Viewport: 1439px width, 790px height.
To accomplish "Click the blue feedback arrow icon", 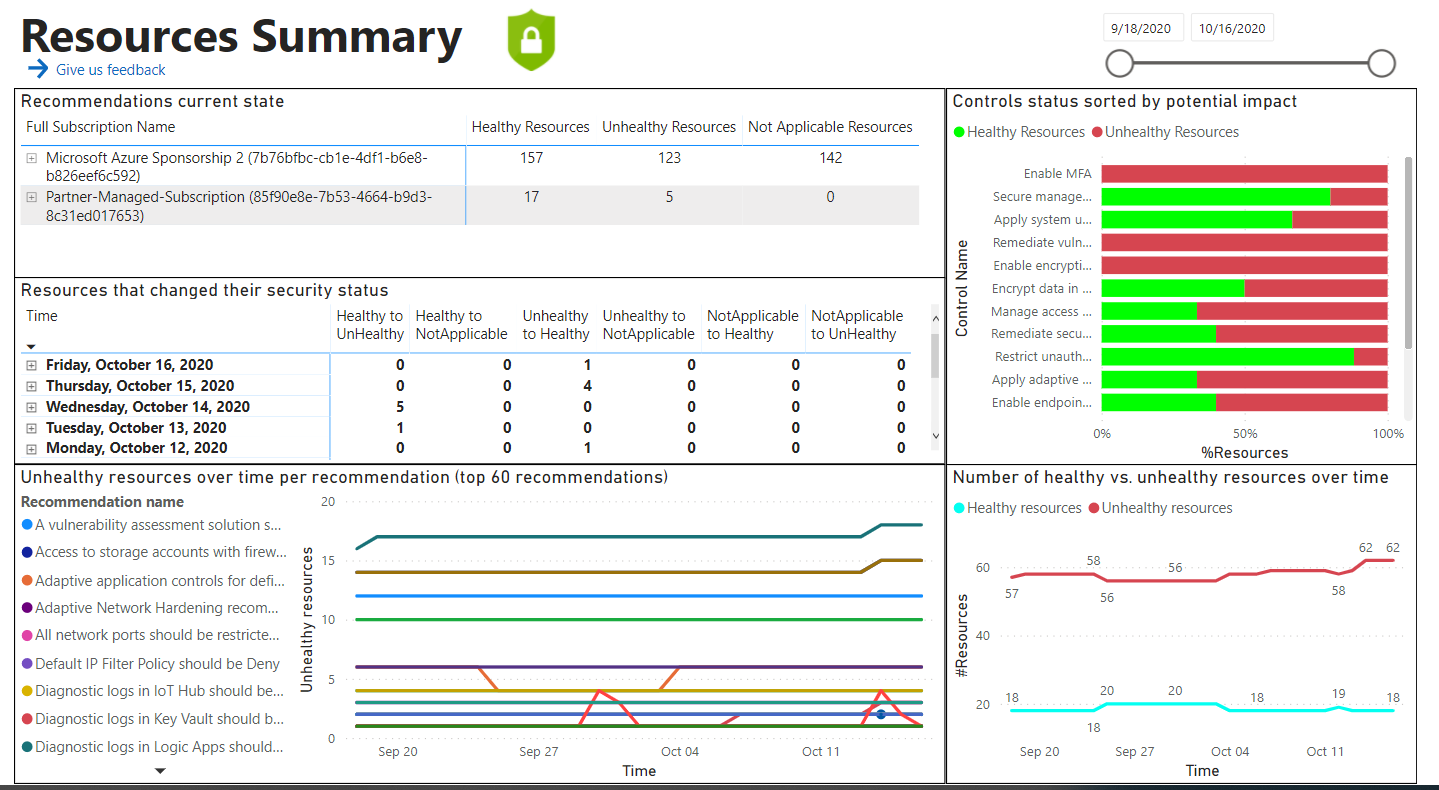I will tap(38, 69).
